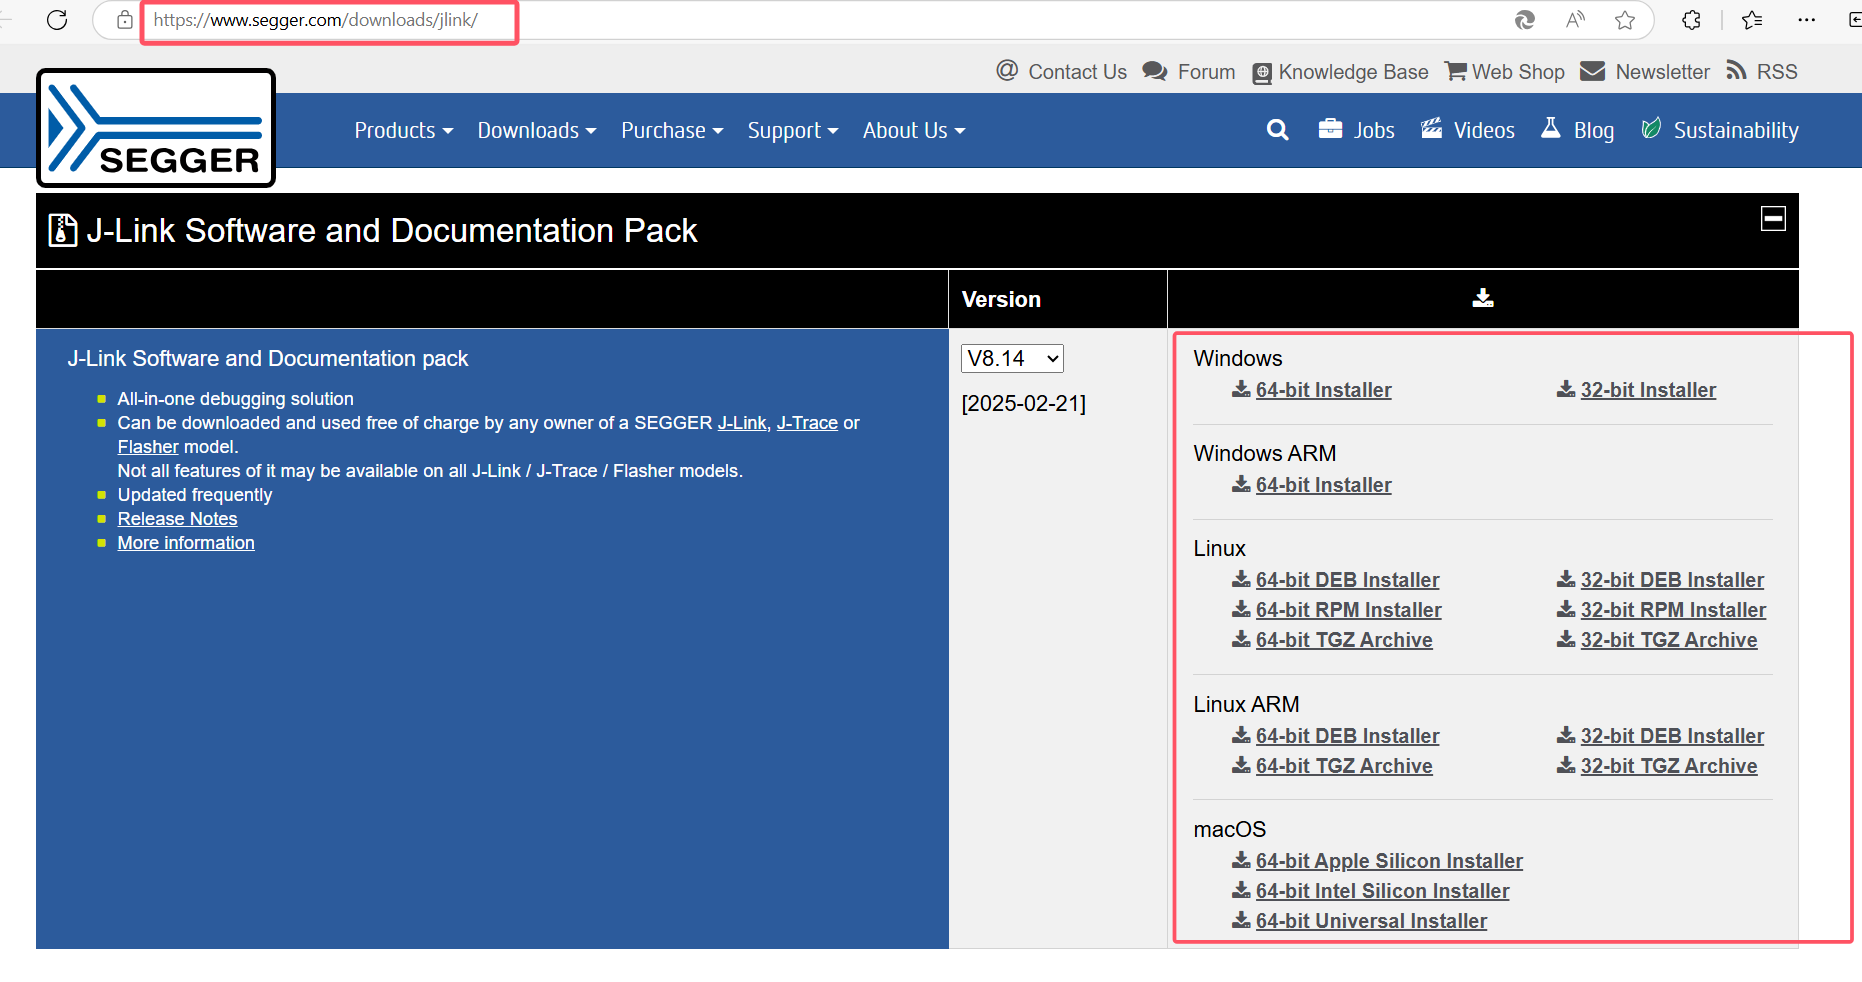
Task: Open the J-Trace link in description
Action: pos(807,423)
